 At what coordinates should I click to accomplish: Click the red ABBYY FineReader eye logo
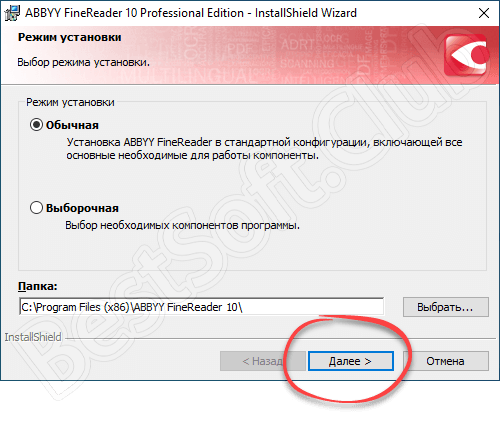(466, 55)
